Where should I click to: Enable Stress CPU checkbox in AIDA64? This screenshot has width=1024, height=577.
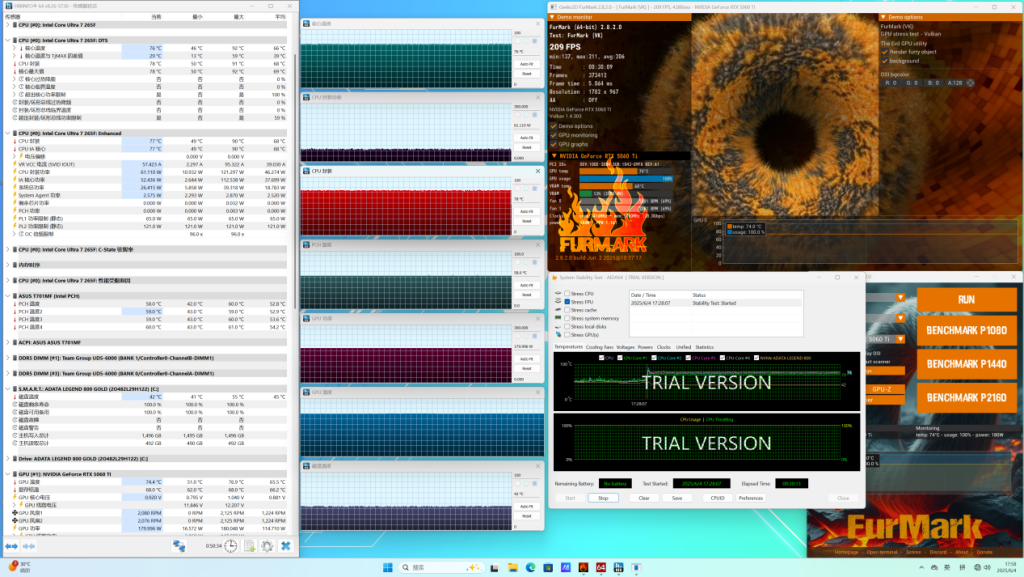[x=567, y=294]
